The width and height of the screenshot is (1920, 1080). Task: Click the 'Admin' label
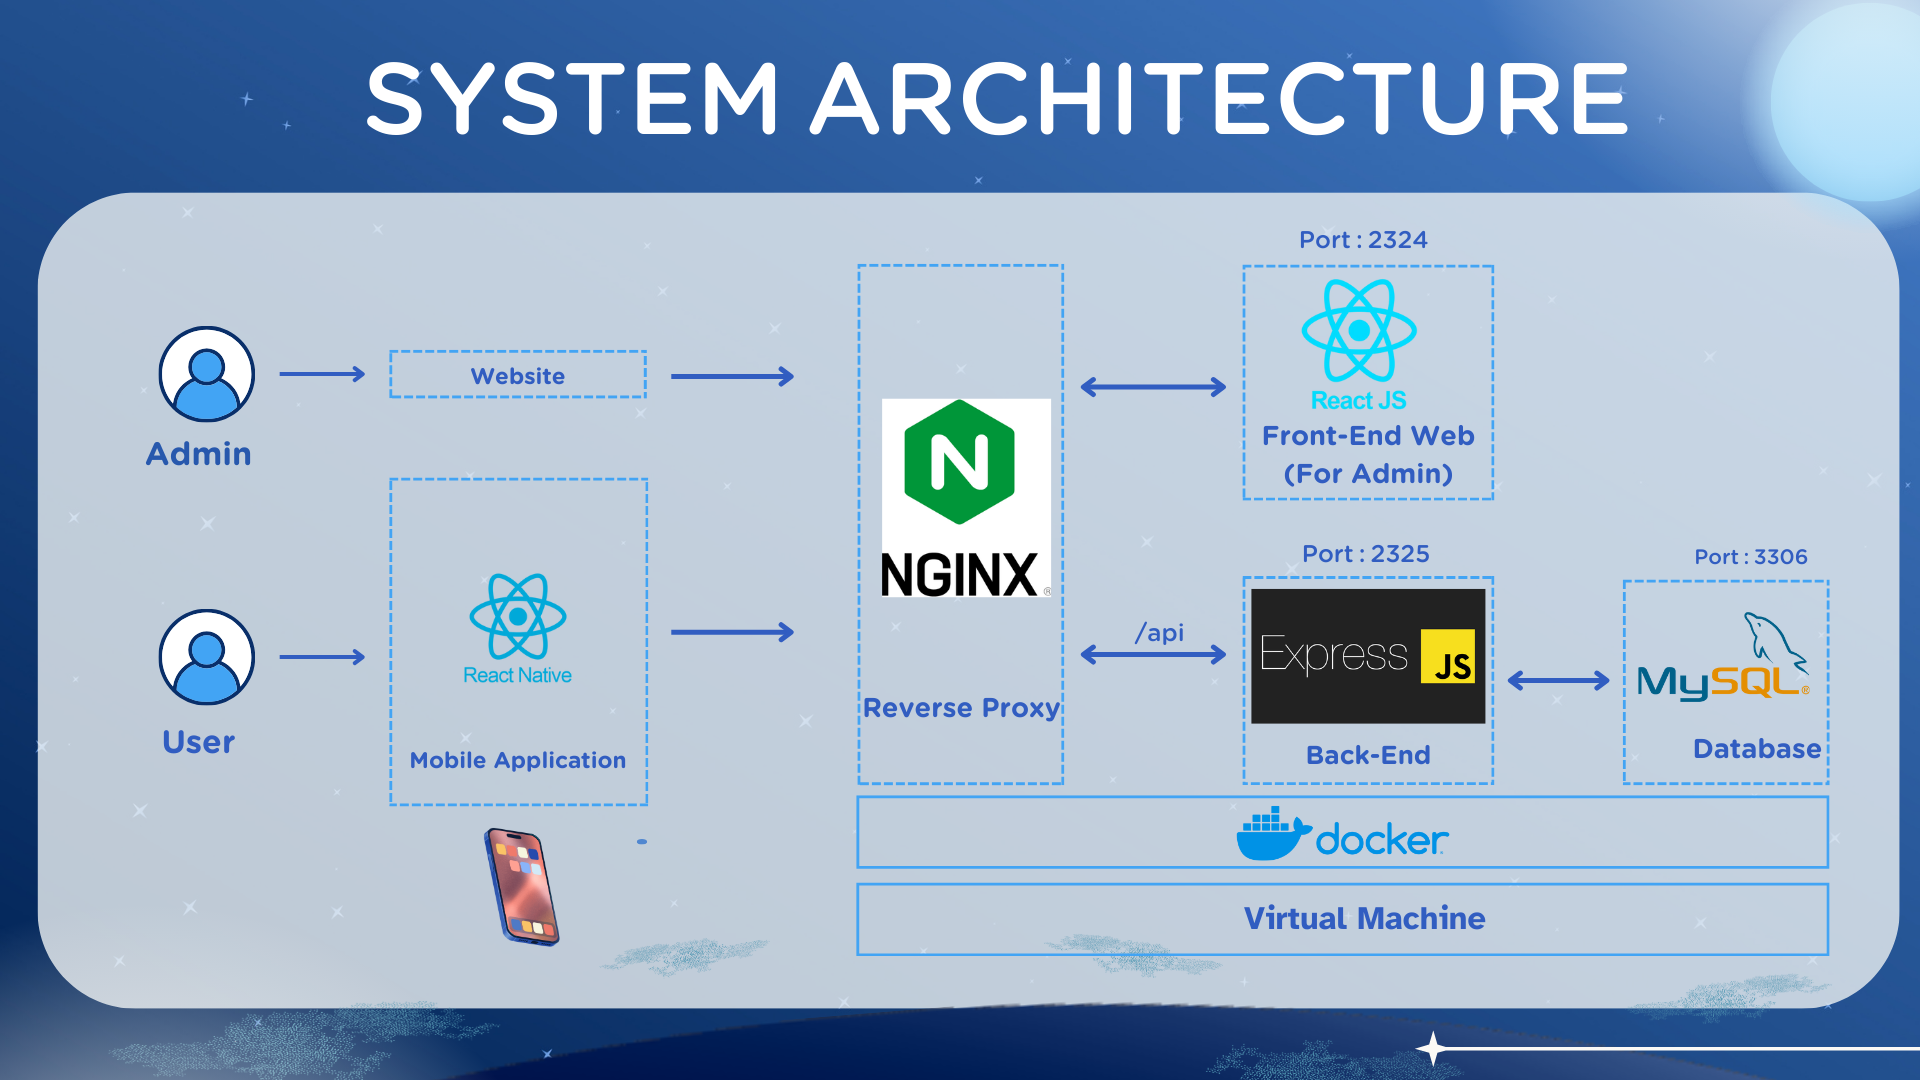[x=199, y=454]
